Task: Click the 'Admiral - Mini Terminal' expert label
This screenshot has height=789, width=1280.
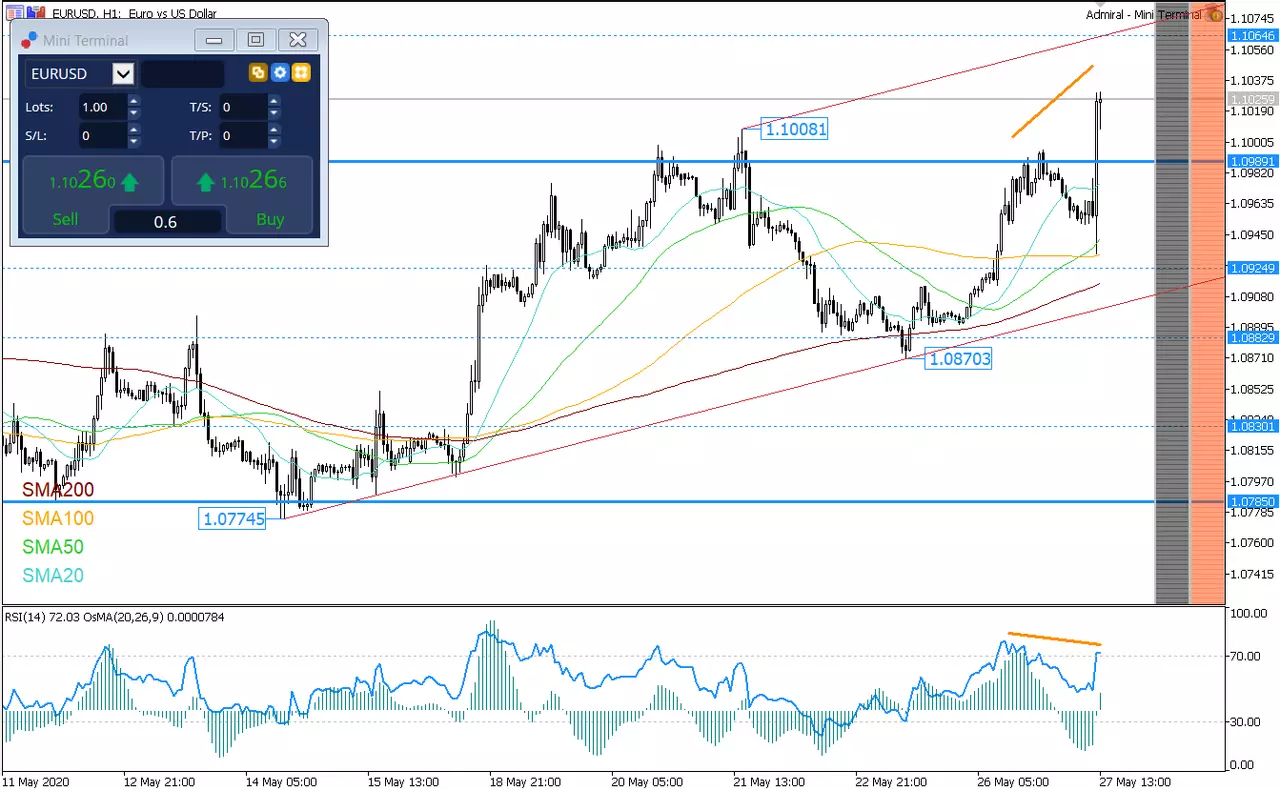Action: pos(1143,15)
